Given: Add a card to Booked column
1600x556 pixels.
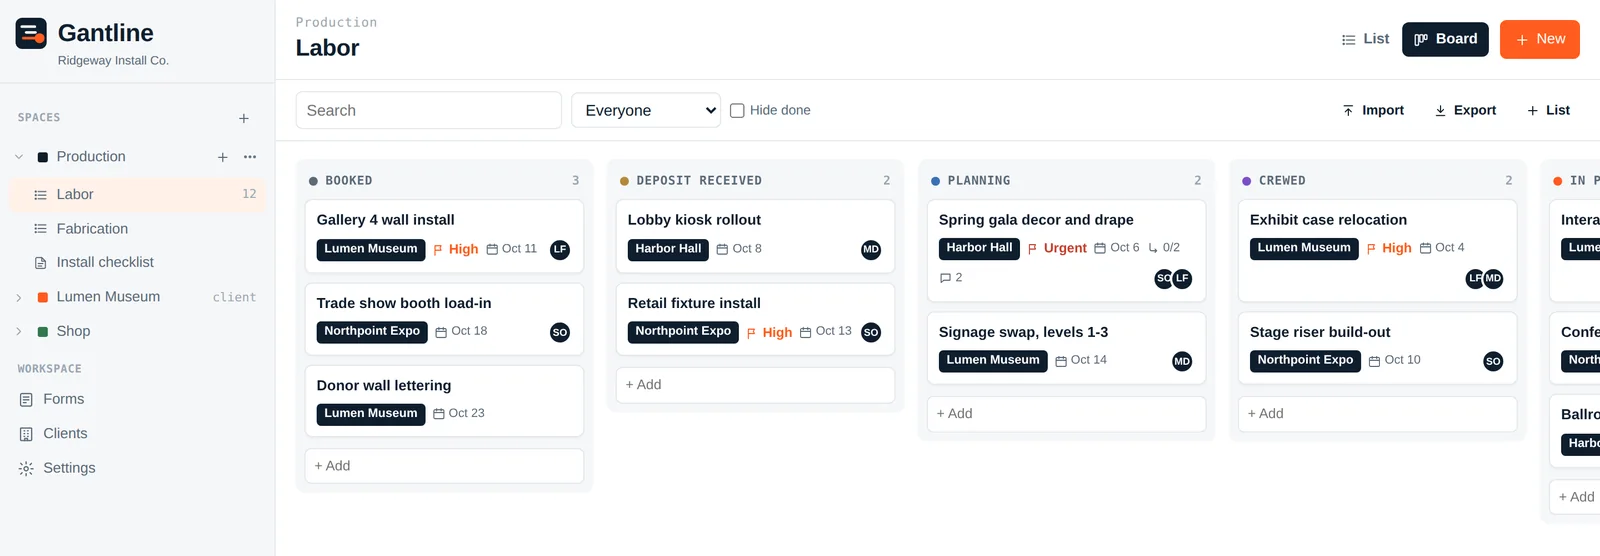Looking at the screenshot, I should (444, 466).
